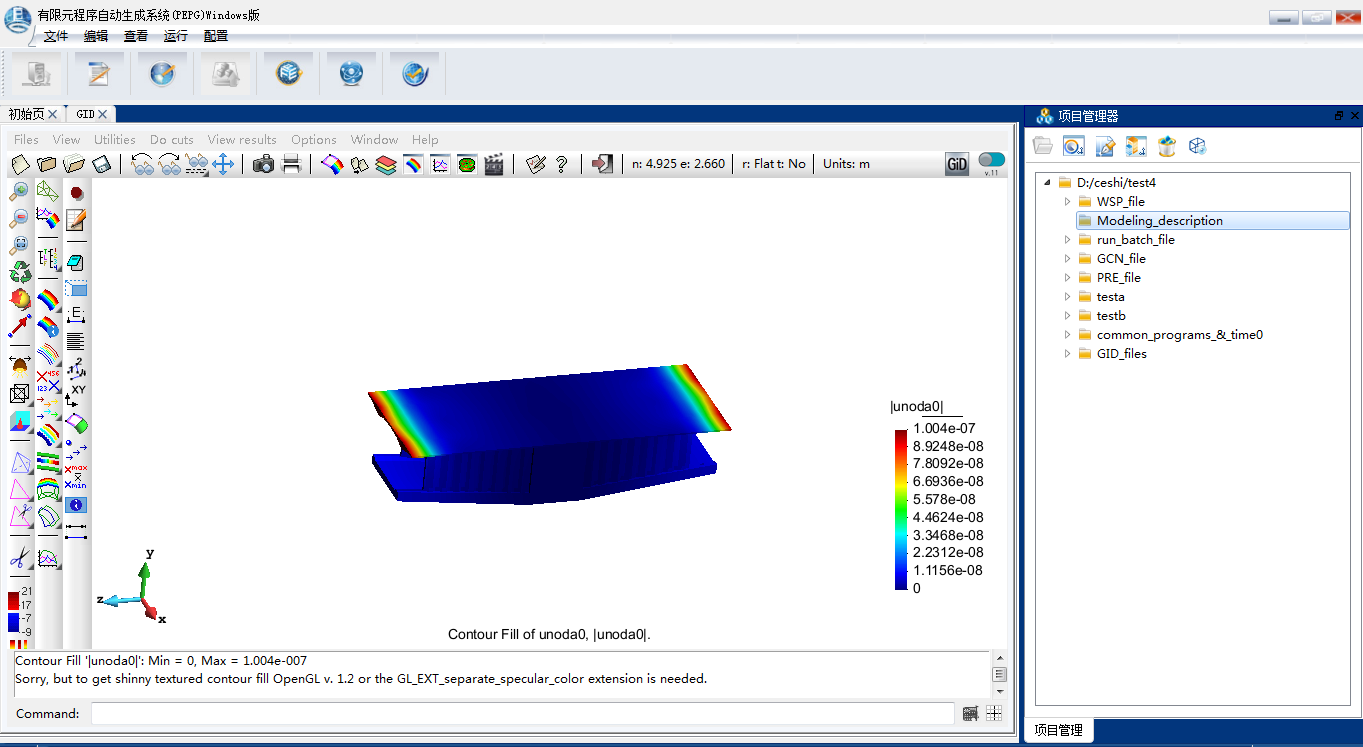Click the blue checkmark icon in PEPG toolbar
Screen dimensions: 1363x747
pyautogui.click(x=415, y=74)
